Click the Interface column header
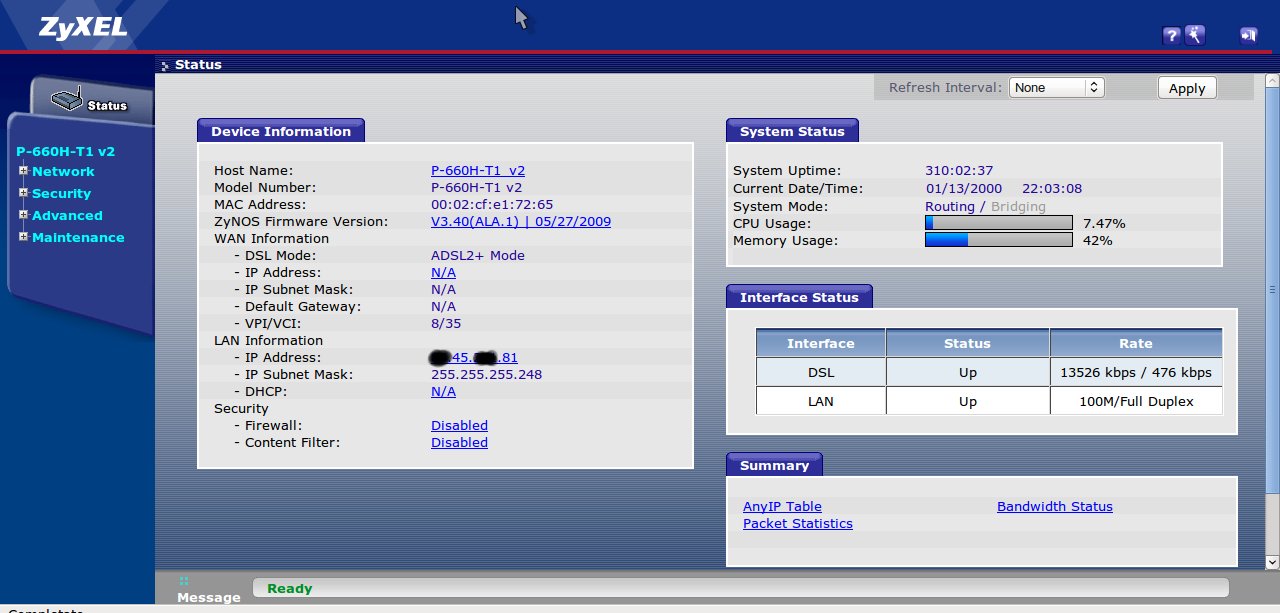This screenshot has width=1280, height=613. click(821, 343)
